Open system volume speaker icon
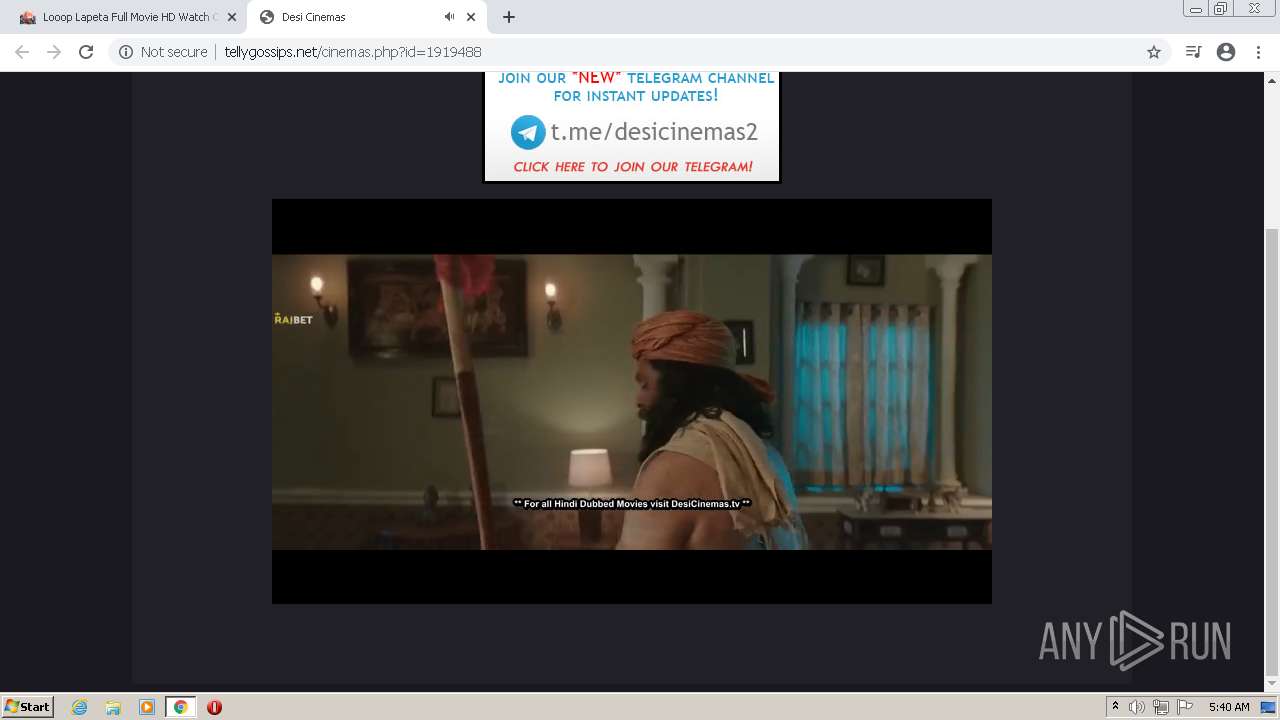The width and height of the screenshot is (1280, 720). [x=1137, y=707]
